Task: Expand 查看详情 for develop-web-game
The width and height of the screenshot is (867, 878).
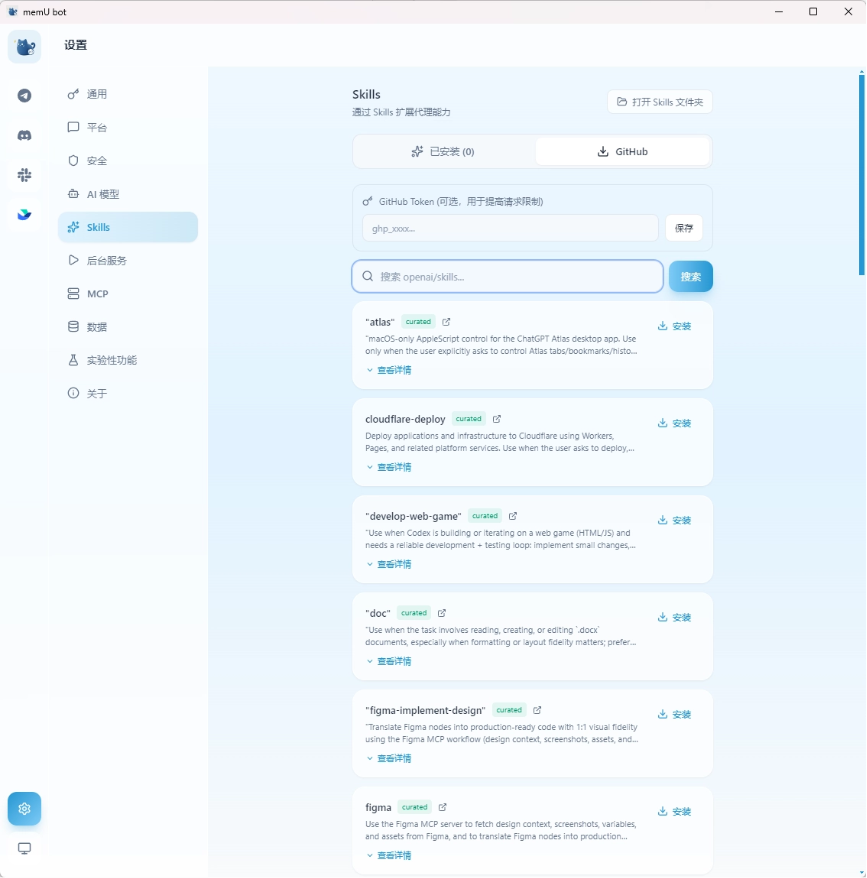Action: (x=389, y=564)
